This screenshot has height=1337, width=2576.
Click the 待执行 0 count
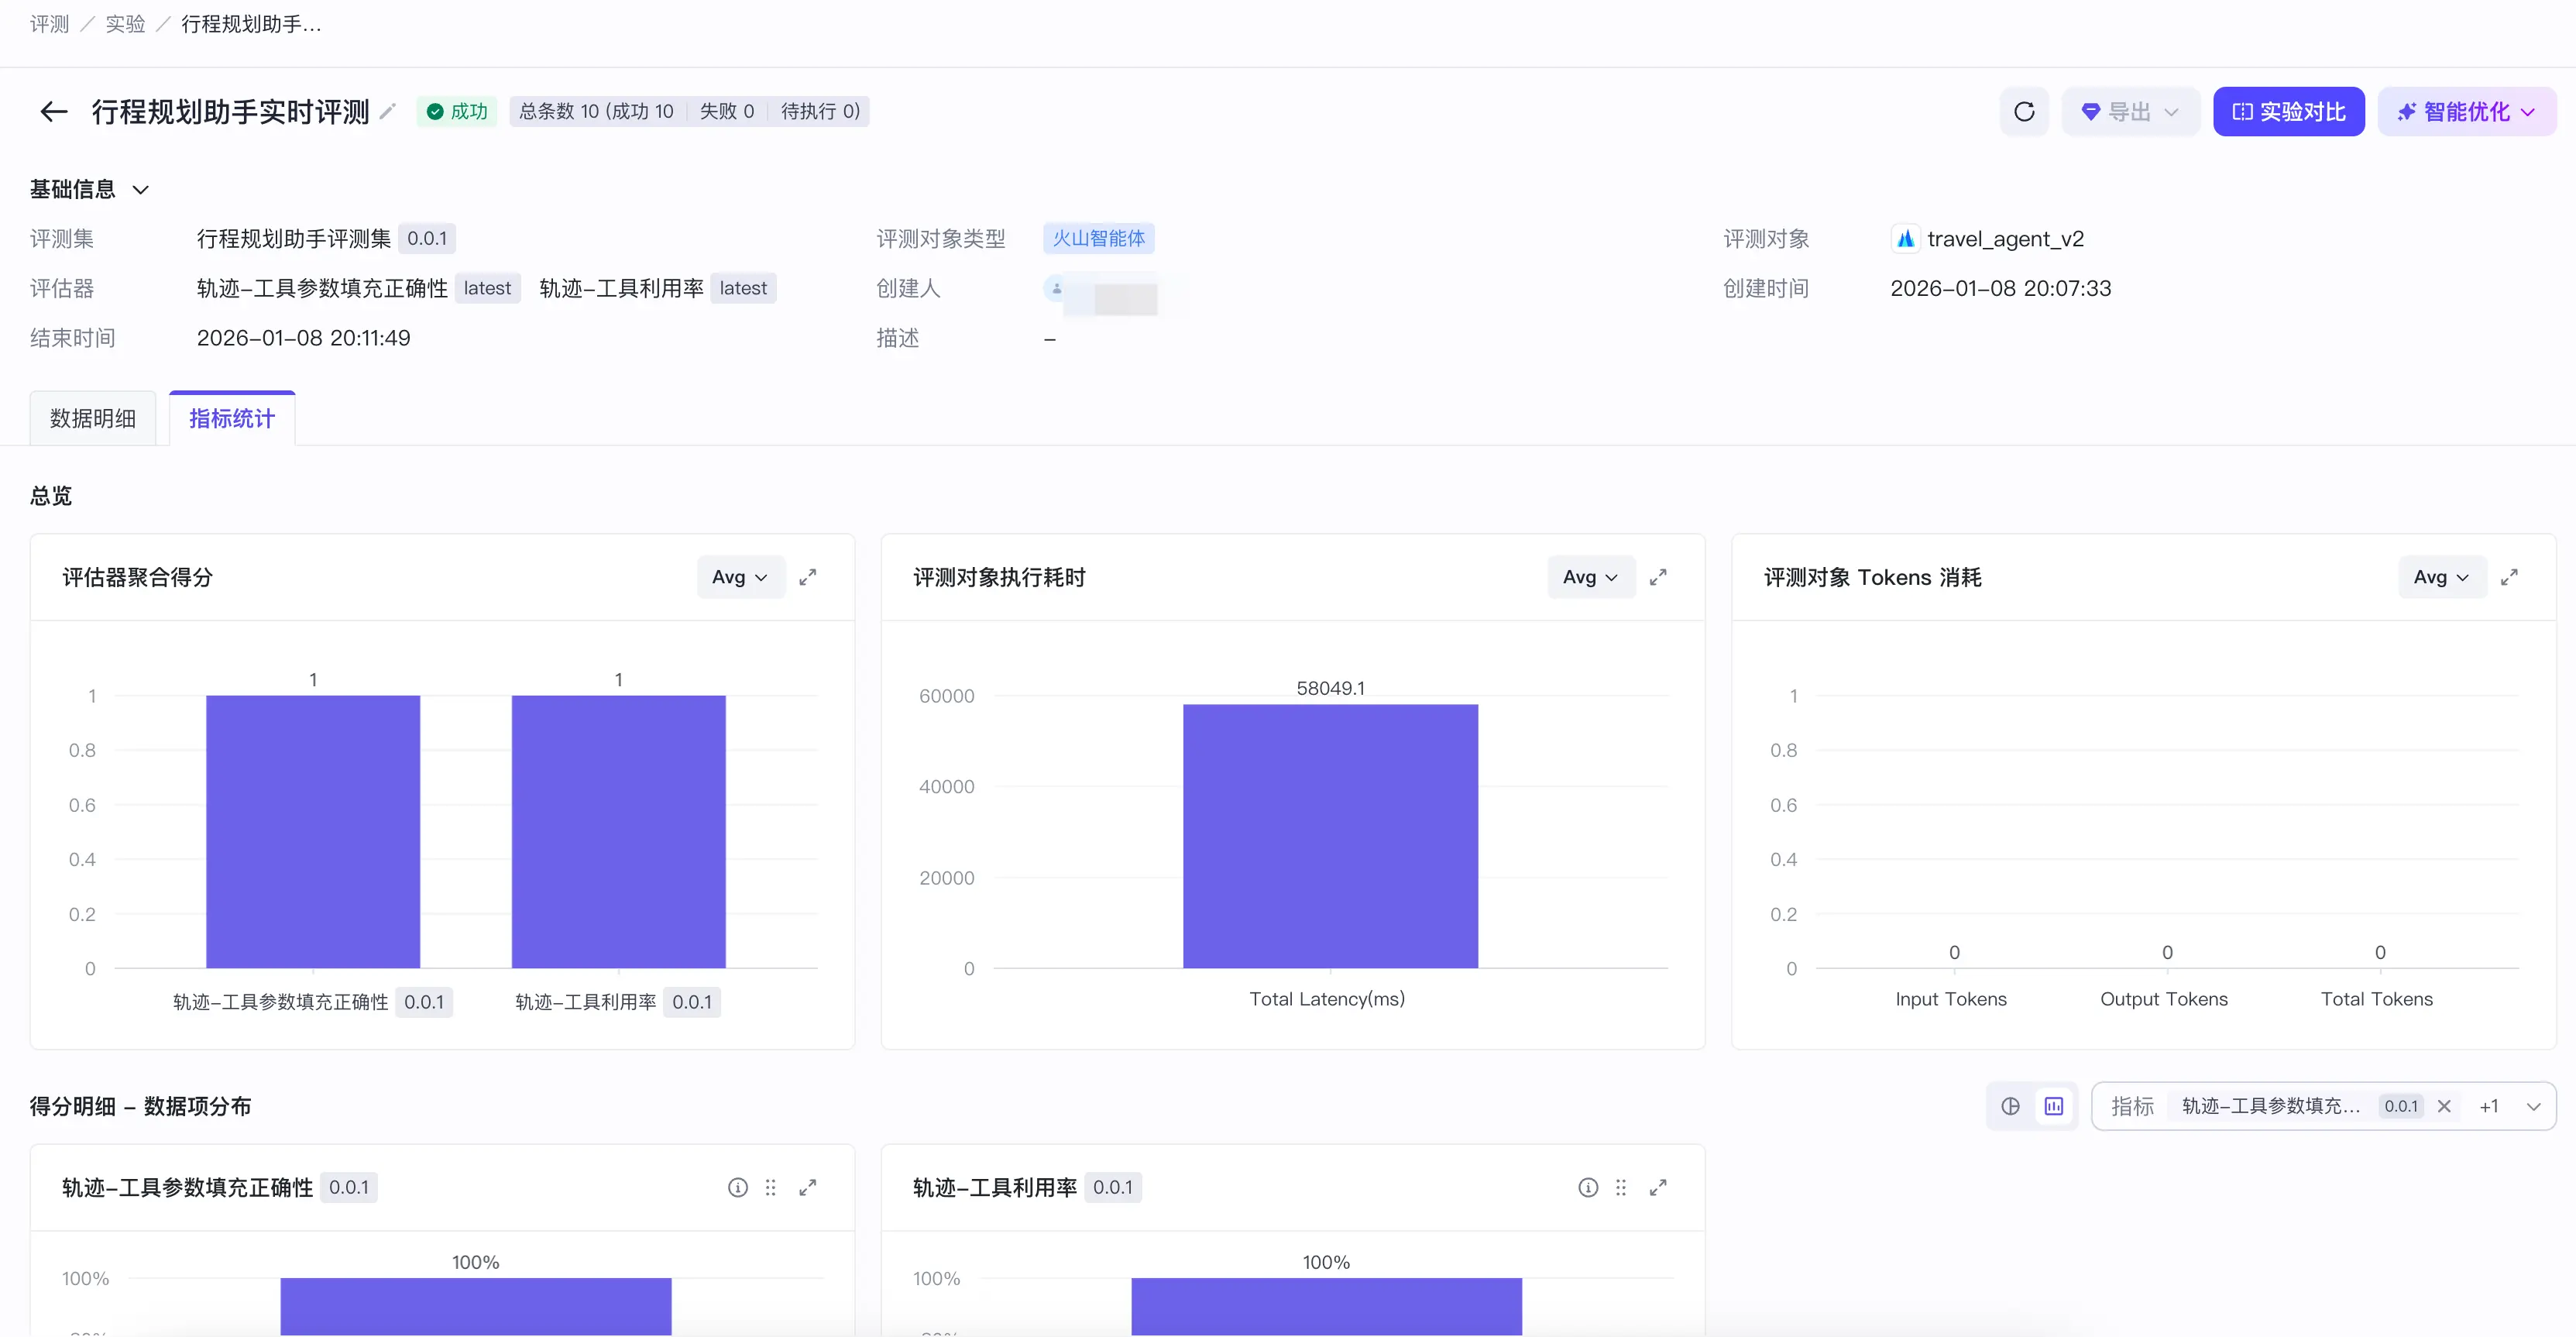820,111
